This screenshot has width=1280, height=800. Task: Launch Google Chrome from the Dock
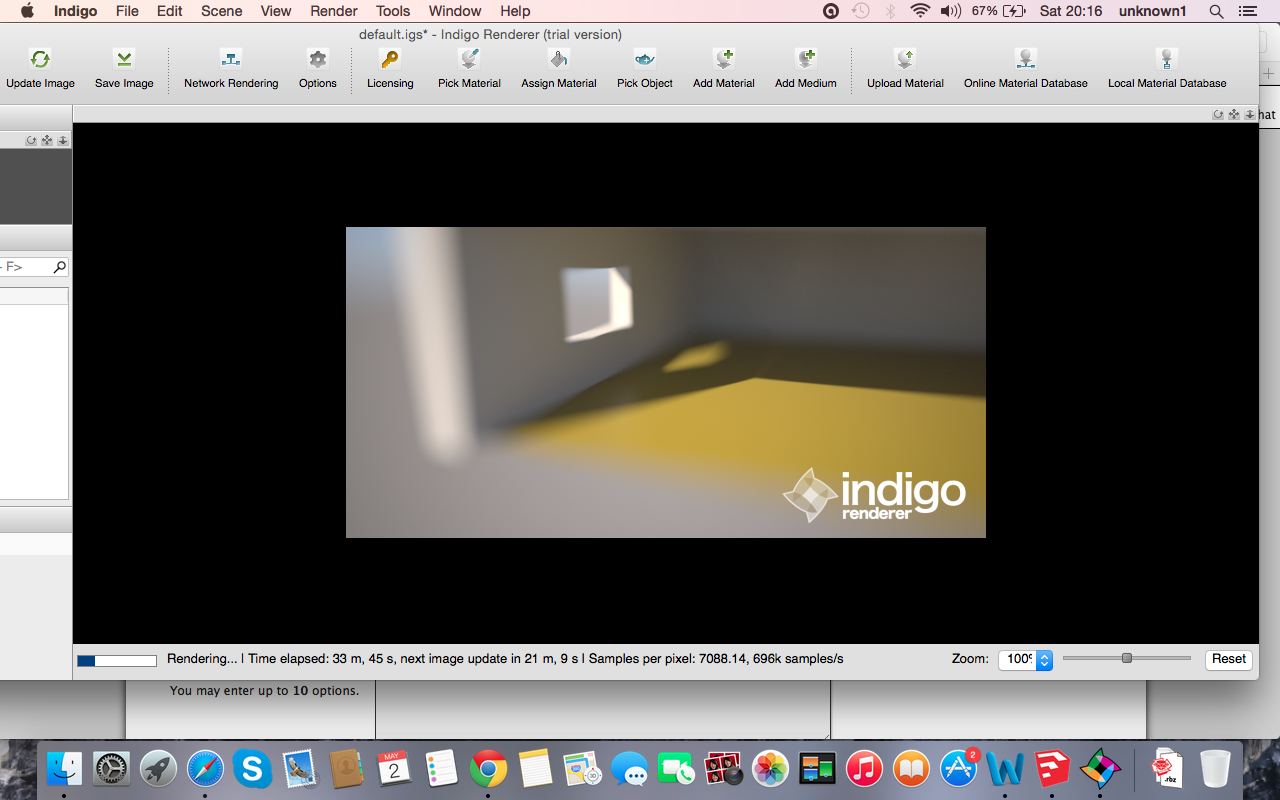coord(488,769)
